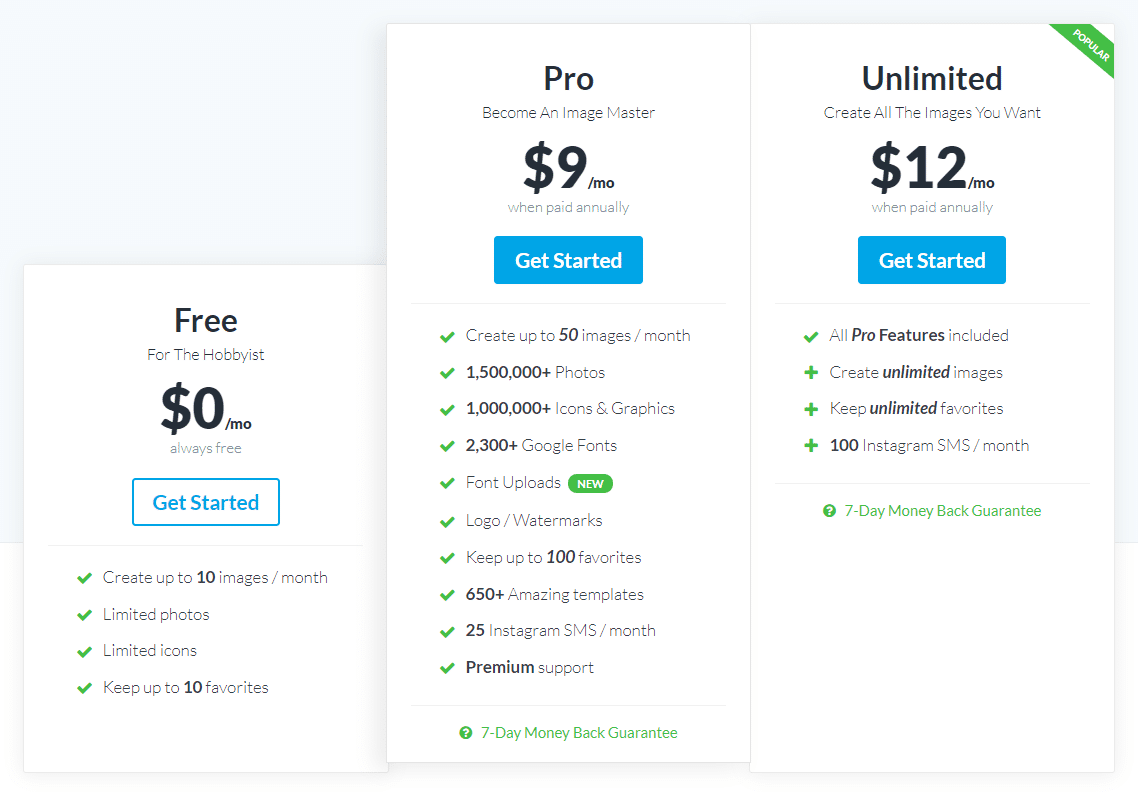Click the checkmark beside '2,300+ Google Fonts'
This screenshot has width=1138, height=792.
tap(447, 446)
